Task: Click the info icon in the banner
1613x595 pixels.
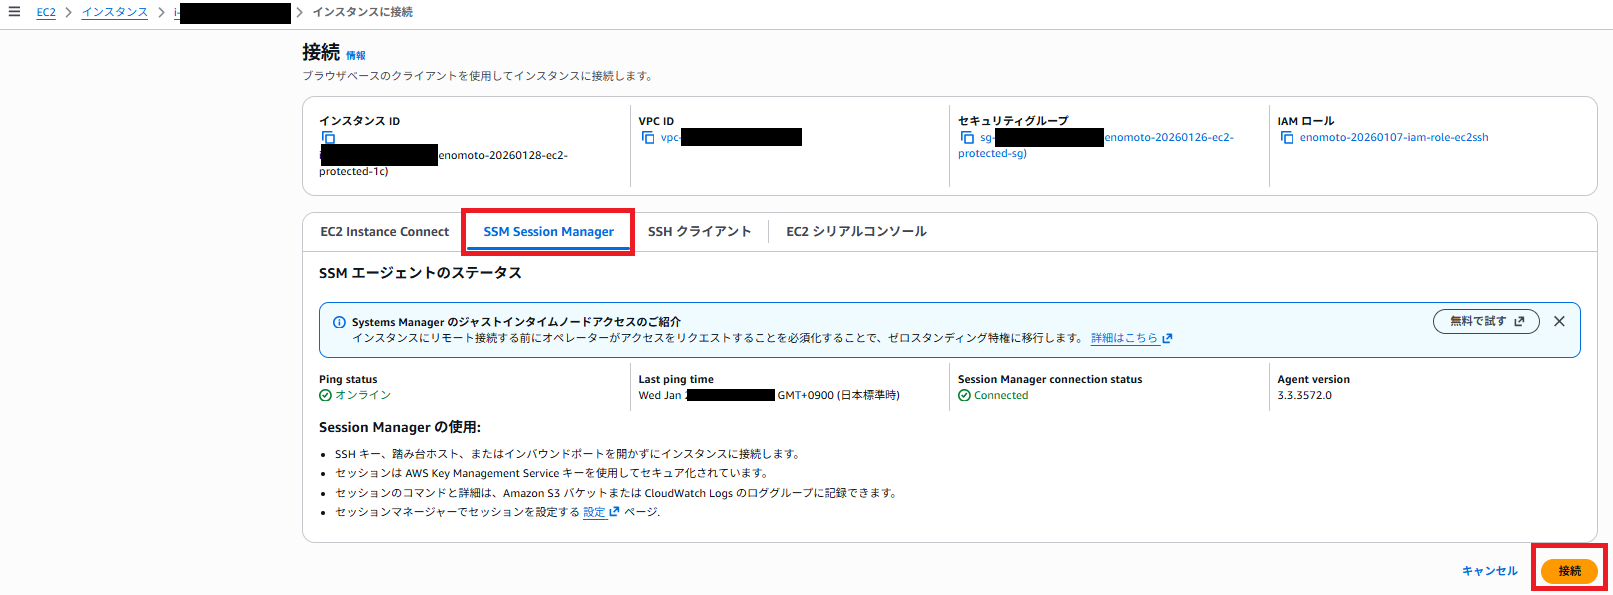Action: tap(339, 322)
